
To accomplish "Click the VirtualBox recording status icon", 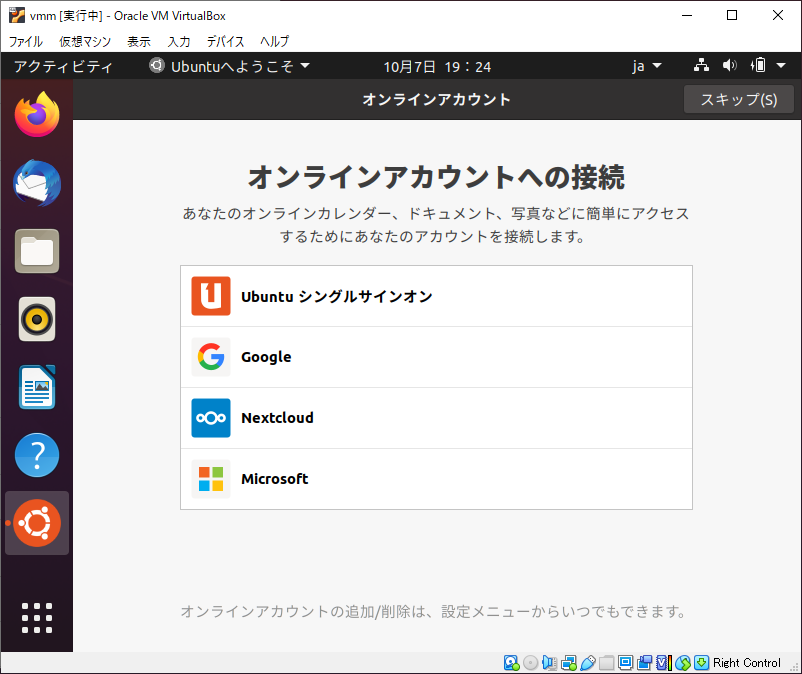I will pyautogui.click(x=644, y=663).
